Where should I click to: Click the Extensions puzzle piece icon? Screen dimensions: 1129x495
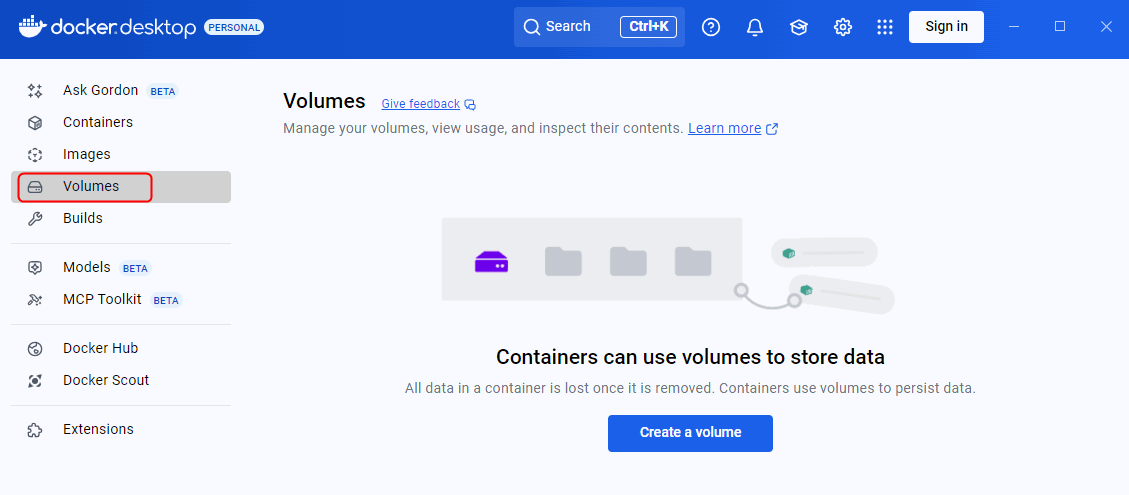(x=35, y=430)
